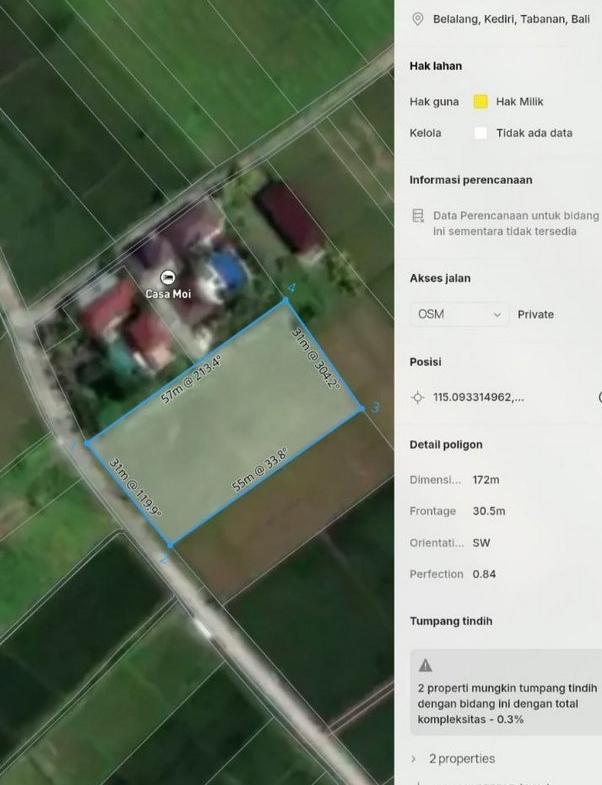Viewport: 602px width, 785px height.
Task: Click the Belalang, Kediri, Tabanan, Bali address
Action: (x=512, y=19)
